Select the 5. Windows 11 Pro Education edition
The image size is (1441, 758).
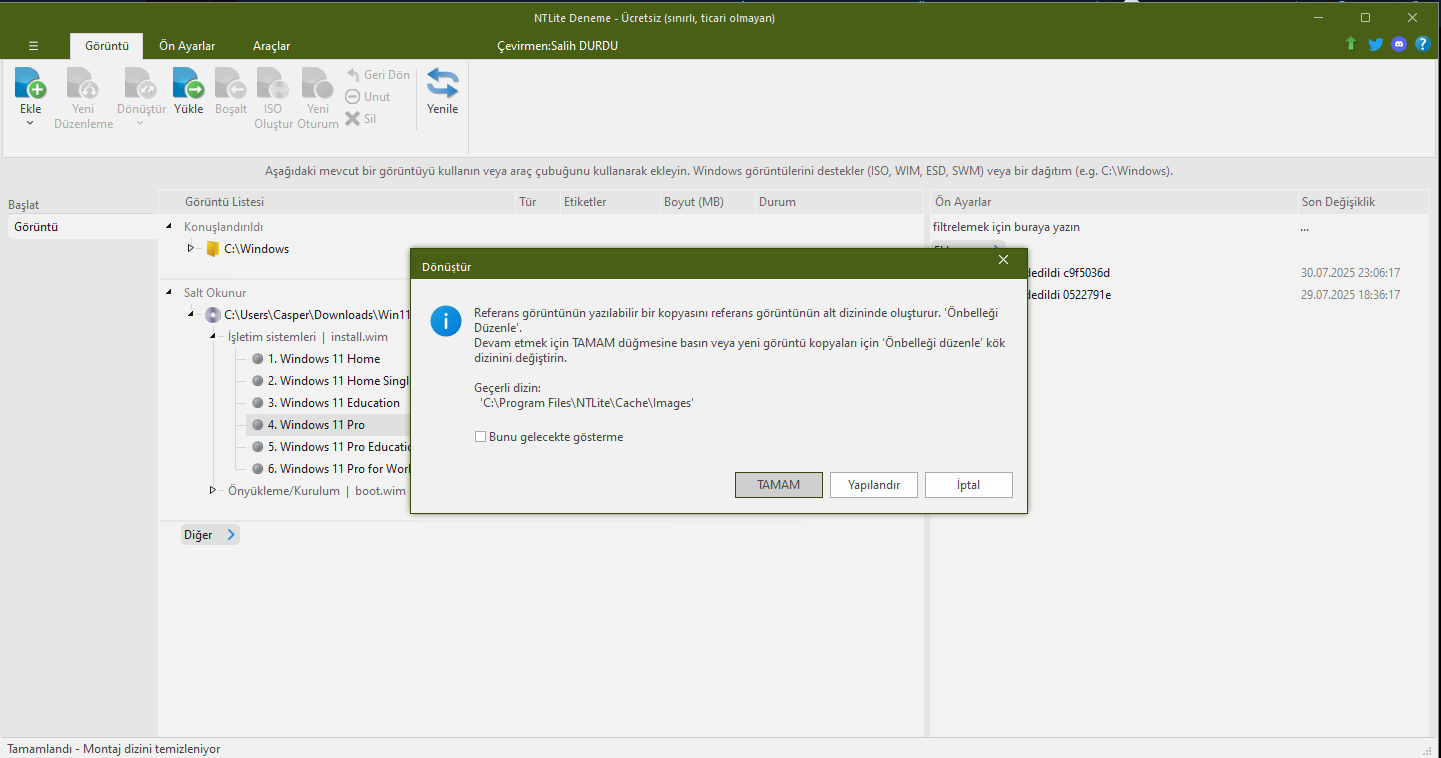(338, 447)
